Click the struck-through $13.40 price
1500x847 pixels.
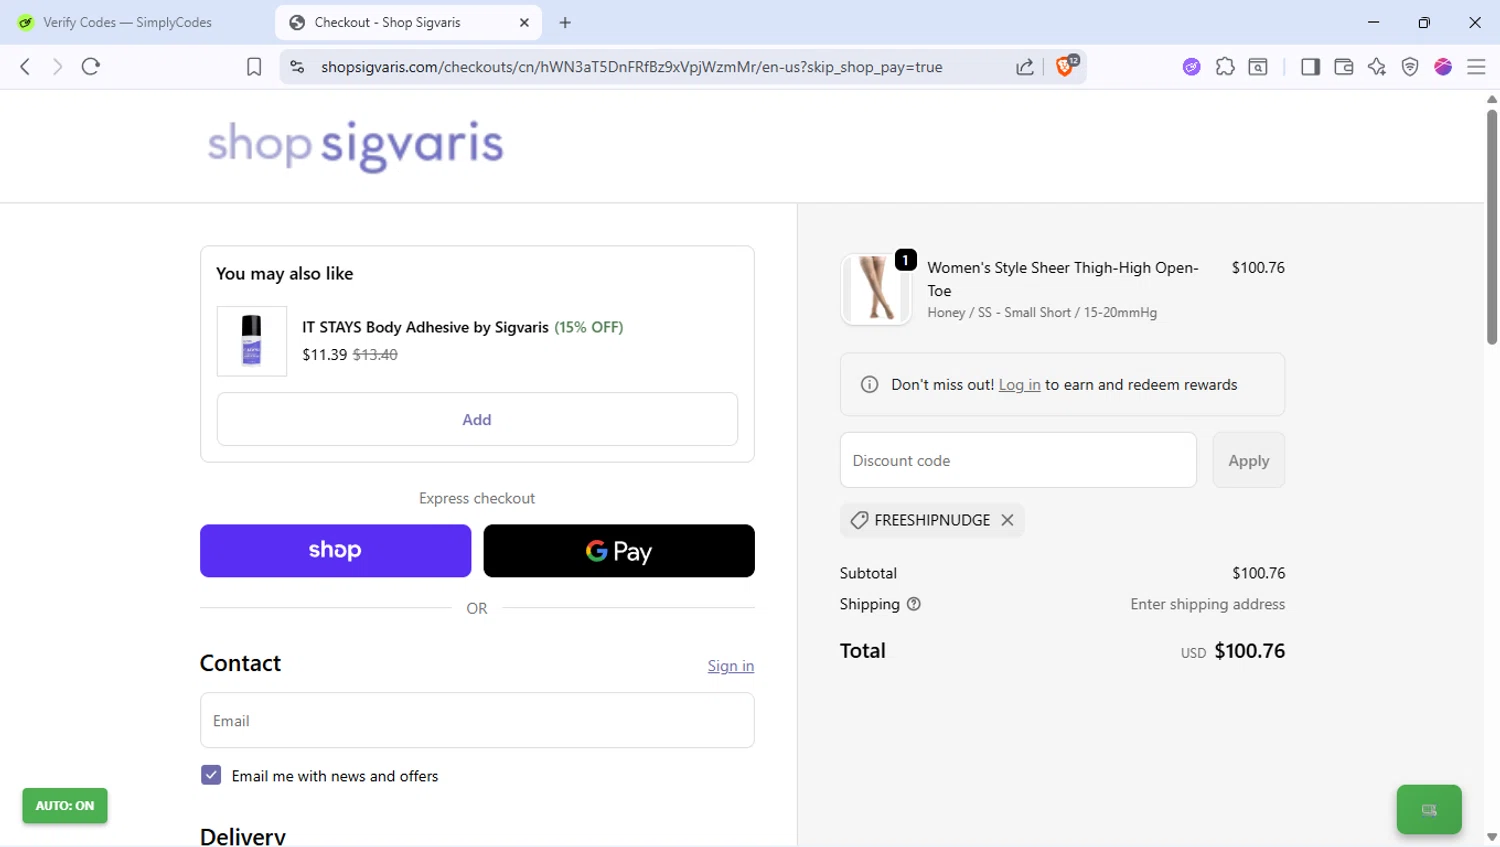point(375,355)
